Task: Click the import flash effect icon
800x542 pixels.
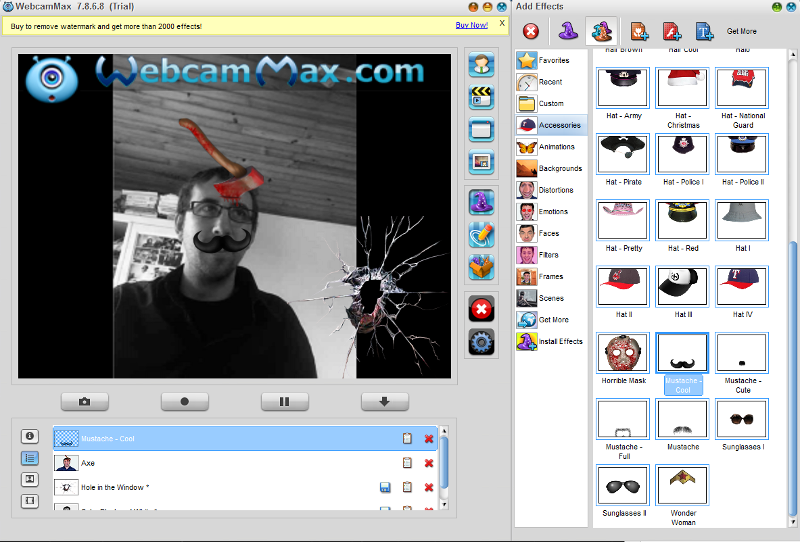Action: (672, 31)
